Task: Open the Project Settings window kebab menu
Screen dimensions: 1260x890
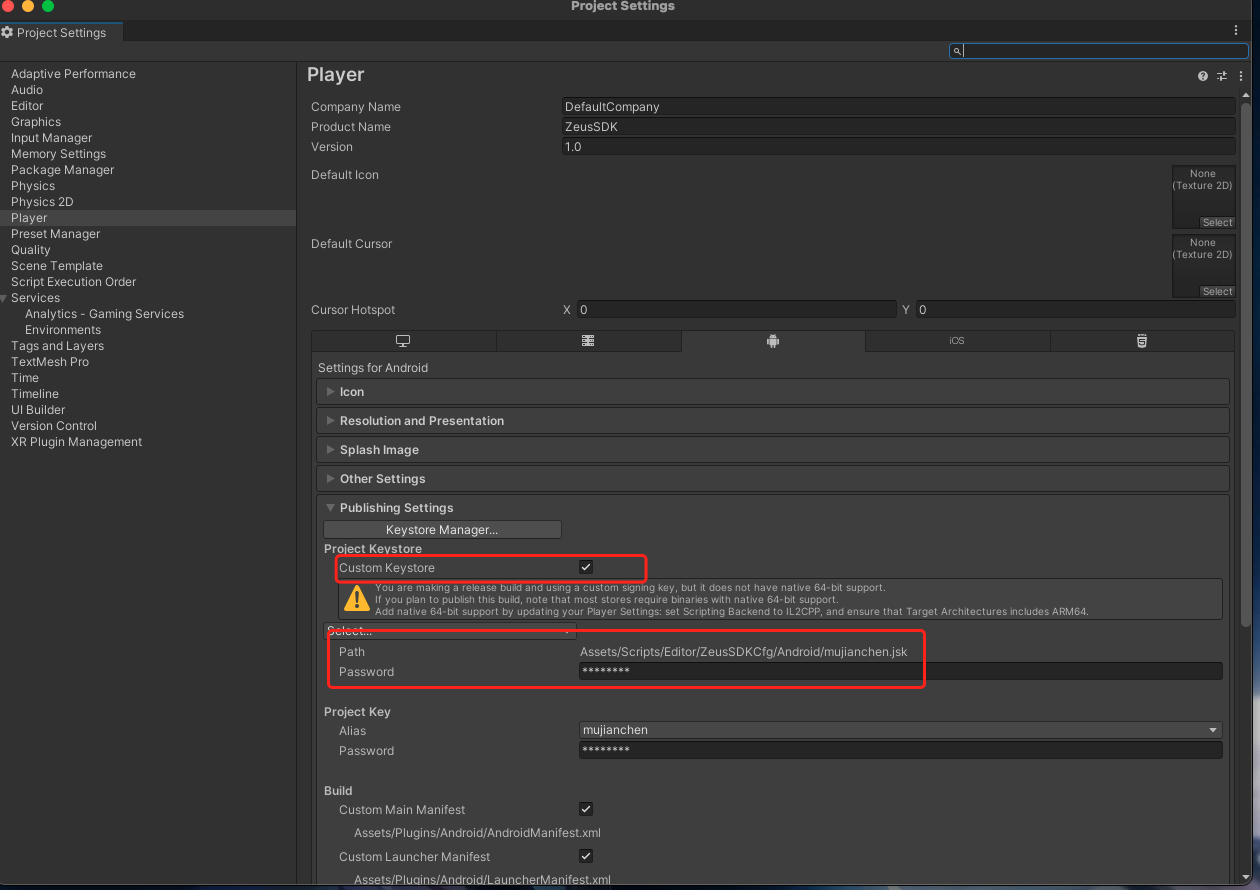Action: [x=1236, y=31]
